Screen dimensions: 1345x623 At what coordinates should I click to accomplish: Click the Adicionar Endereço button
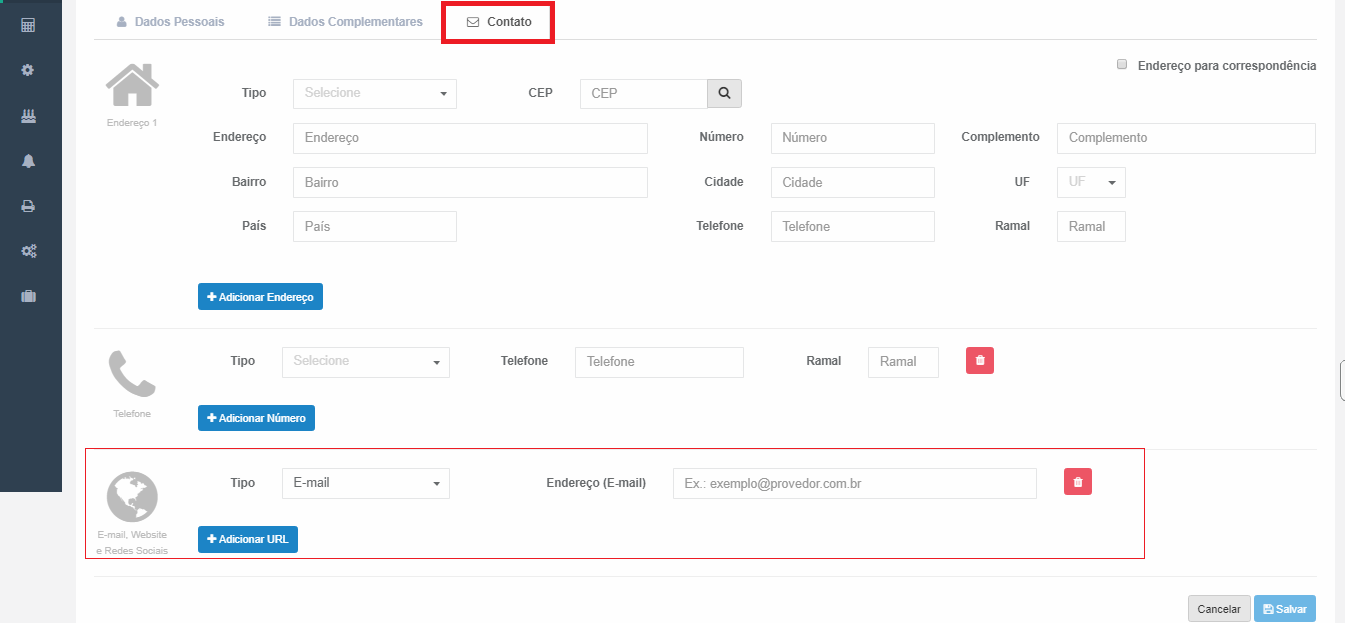pos(260,297)
